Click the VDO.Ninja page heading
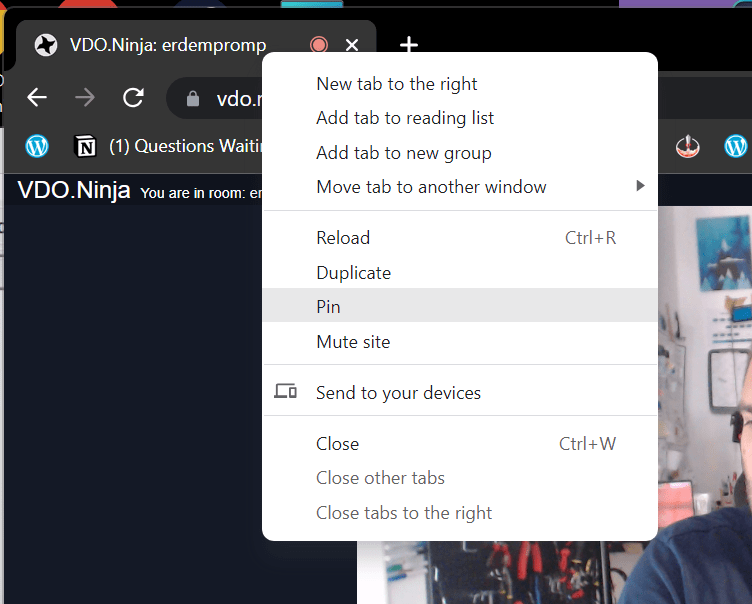752x604 pixels. [74, 190]
